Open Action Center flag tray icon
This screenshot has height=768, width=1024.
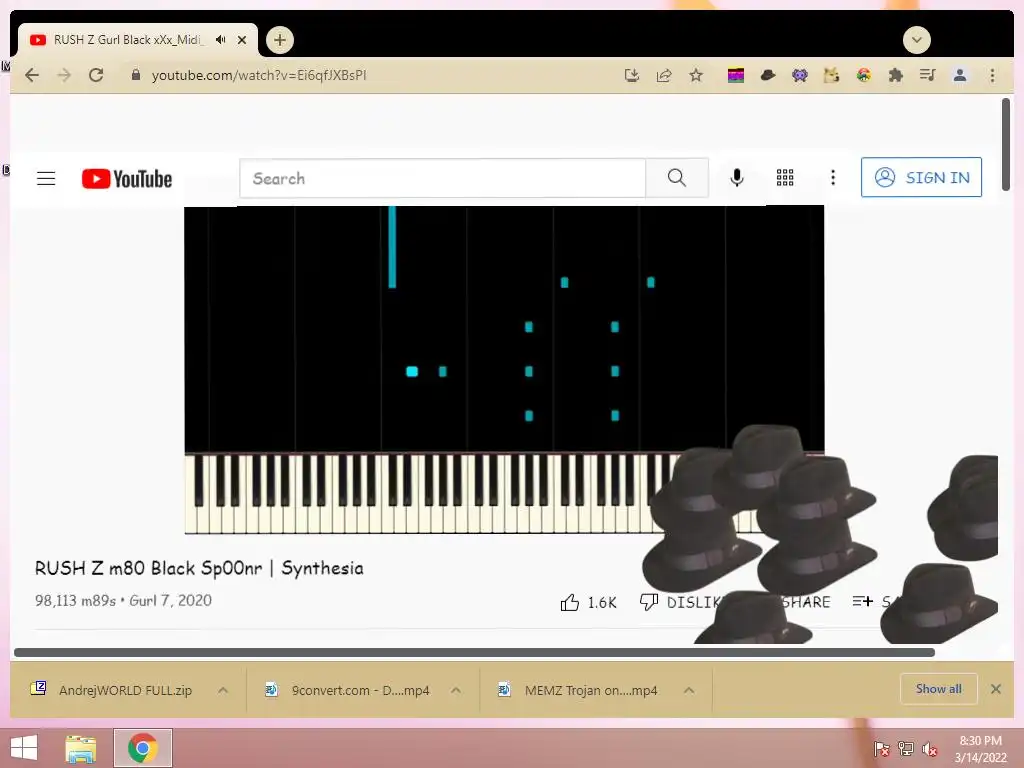[881, 749]
